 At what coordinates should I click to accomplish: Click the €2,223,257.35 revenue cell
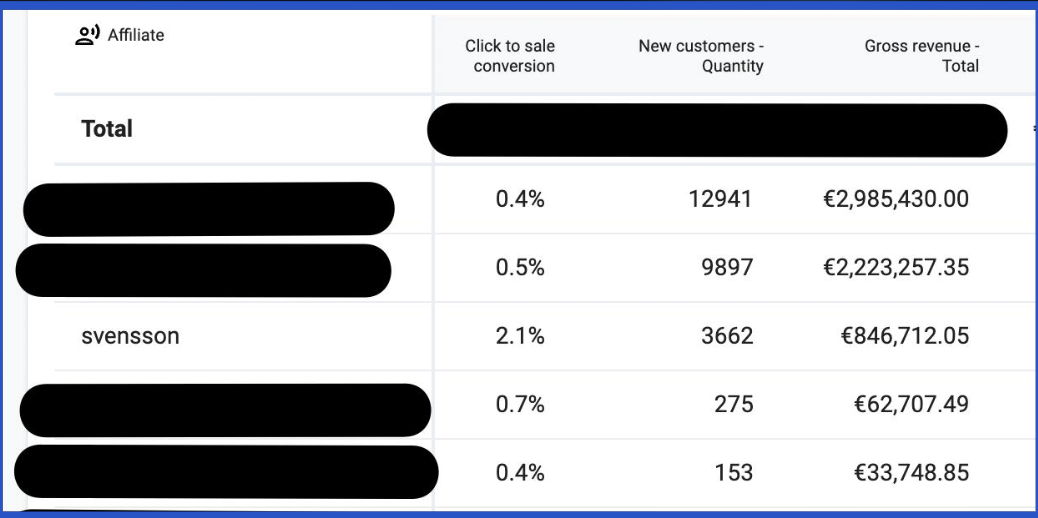point(896,268)
